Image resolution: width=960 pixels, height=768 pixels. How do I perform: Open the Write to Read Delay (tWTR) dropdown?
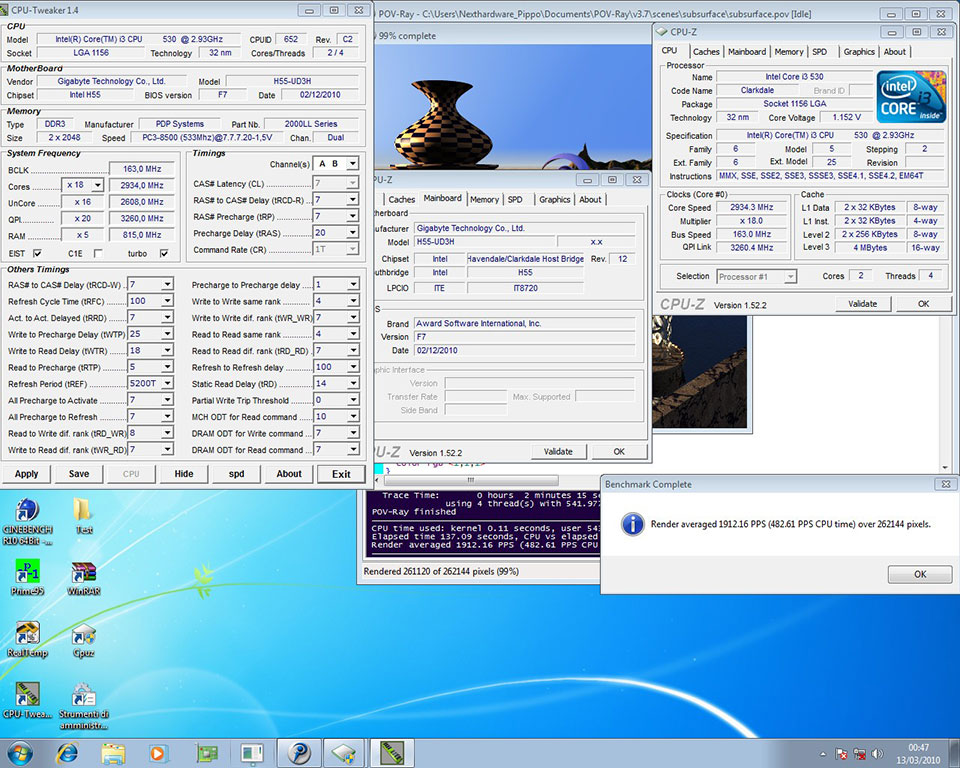(x=167, y=350)
